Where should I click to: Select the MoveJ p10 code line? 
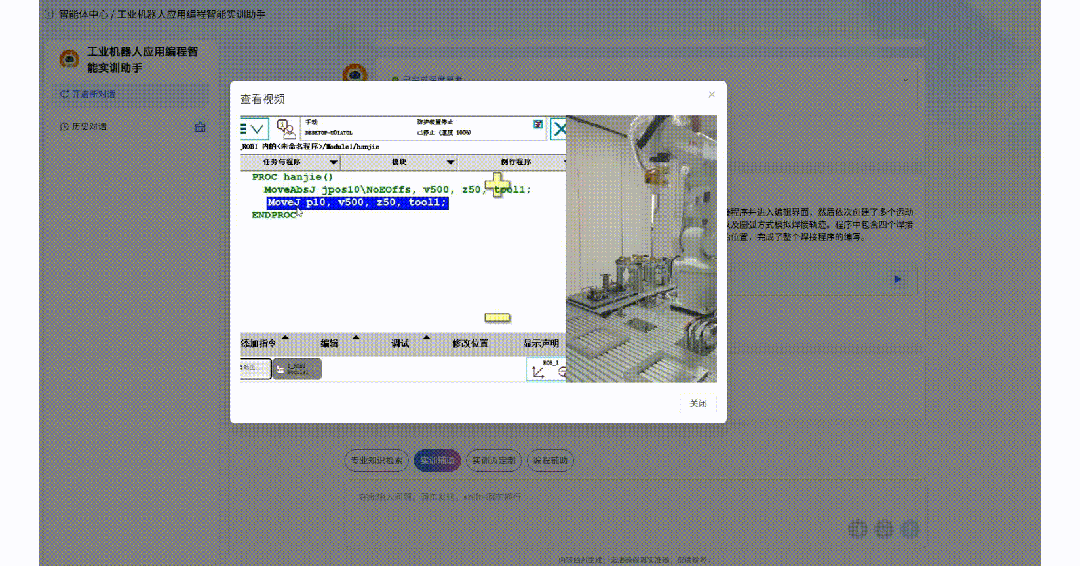(356, 202)
